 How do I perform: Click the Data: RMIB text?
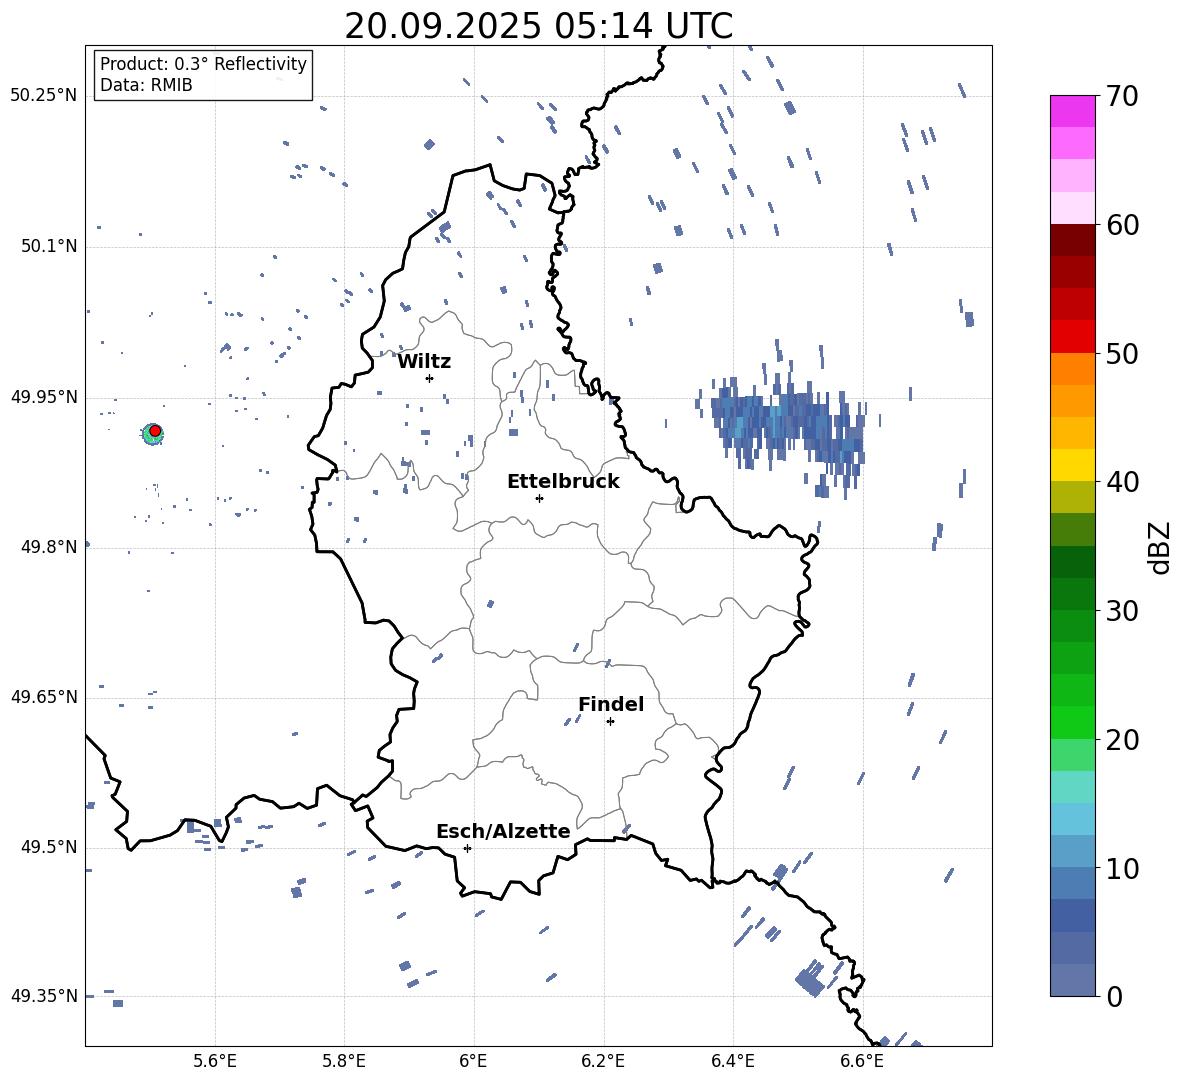point(146,85)
